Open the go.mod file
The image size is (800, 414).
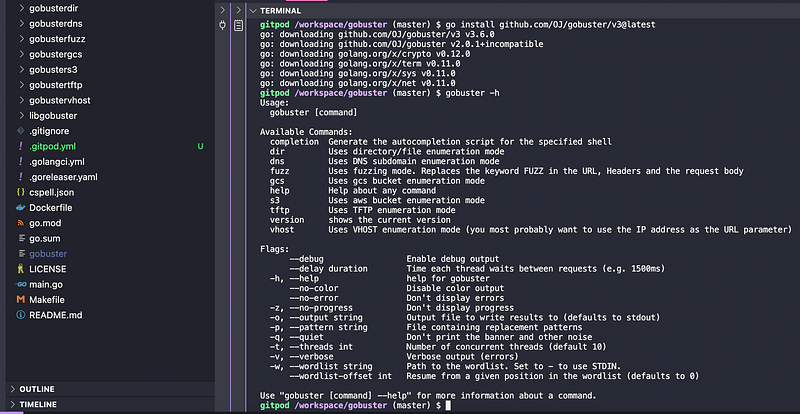[45, 223]
